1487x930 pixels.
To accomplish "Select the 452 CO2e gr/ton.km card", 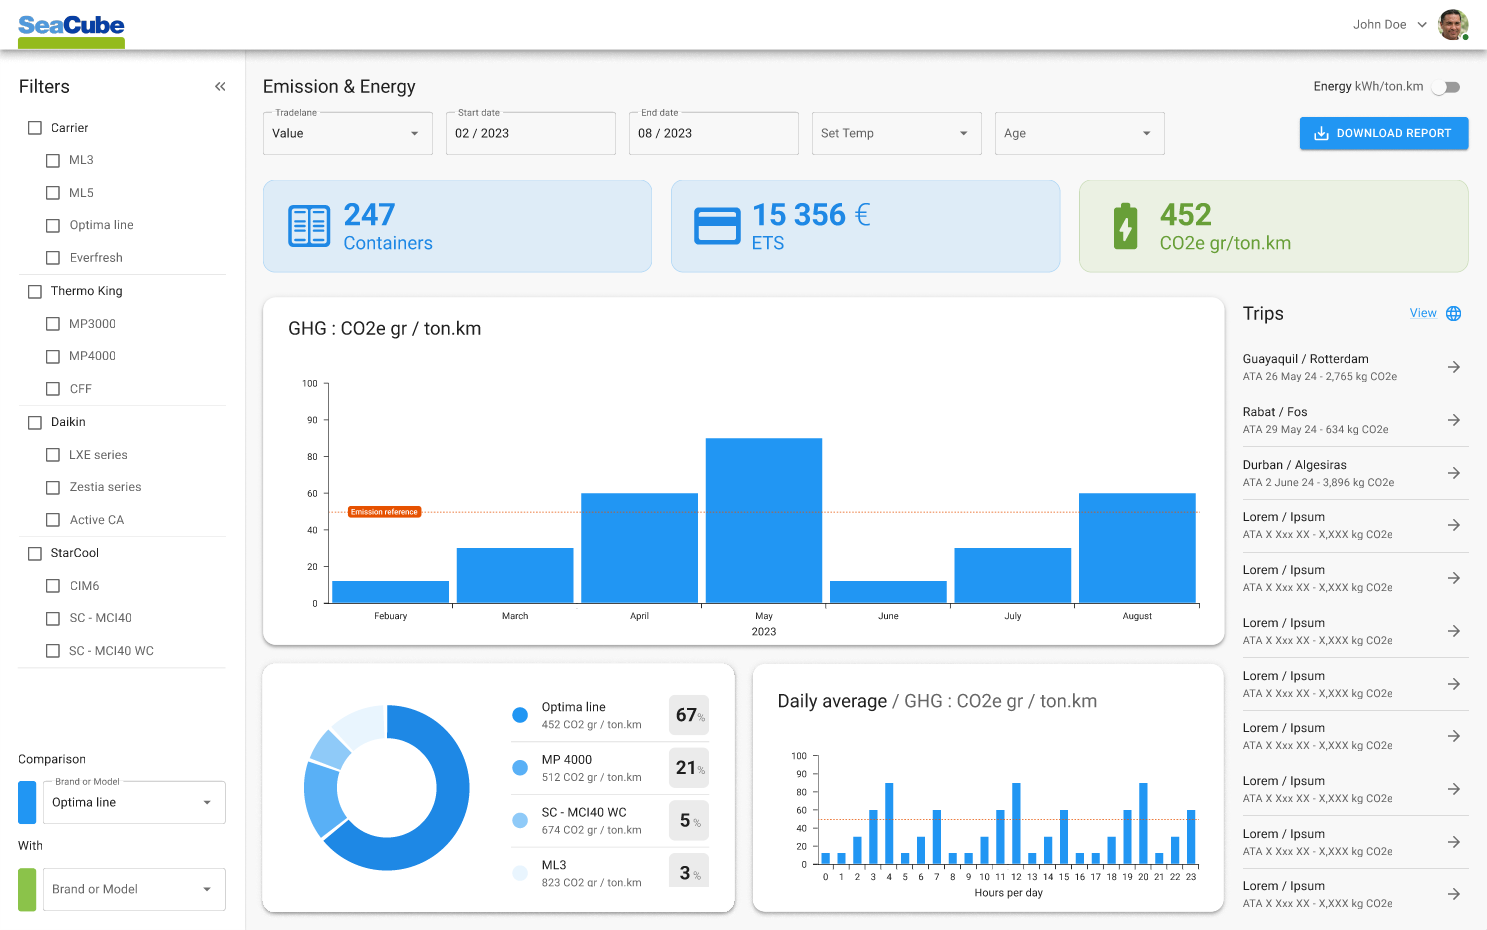I will click(1273, 226).
